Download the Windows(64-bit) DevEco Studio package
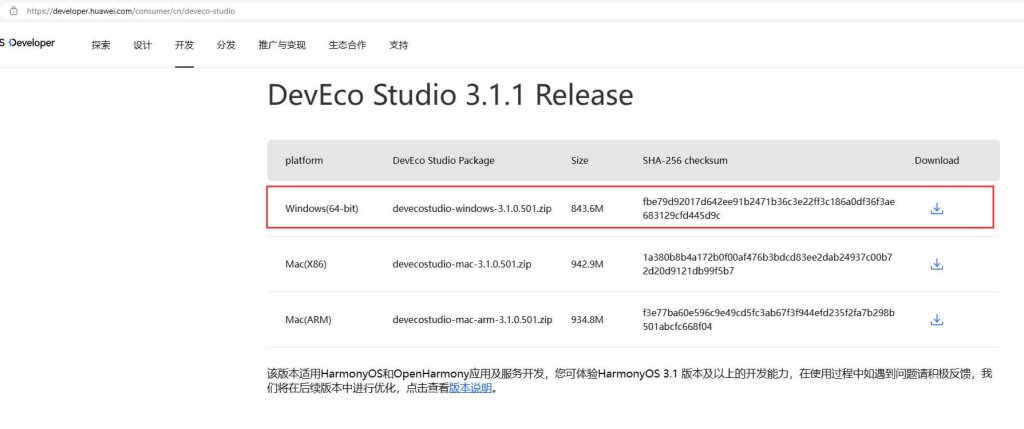The width and height of the screenshot is (1024, 429). point(936,208)
